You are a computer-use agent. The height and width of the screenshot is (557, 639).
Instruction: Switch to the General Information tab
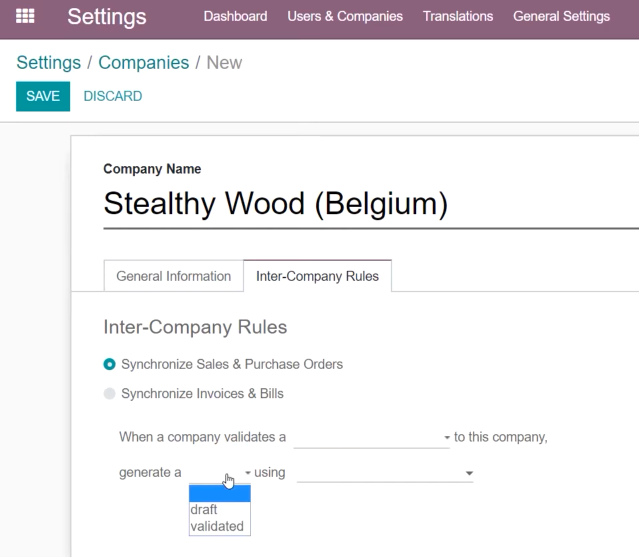174,276
